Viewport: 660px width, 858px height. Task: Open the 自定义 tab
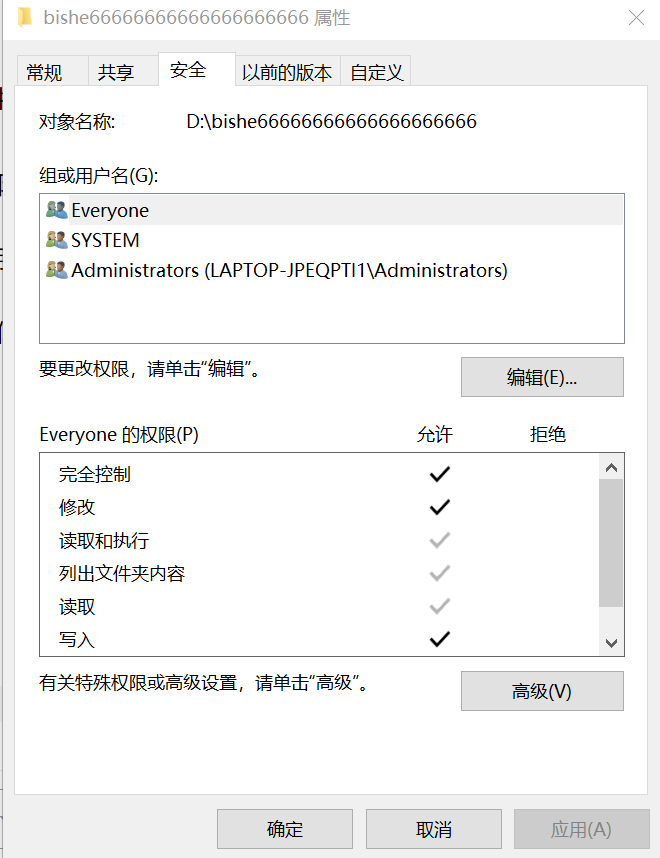(x=376, y=71)
